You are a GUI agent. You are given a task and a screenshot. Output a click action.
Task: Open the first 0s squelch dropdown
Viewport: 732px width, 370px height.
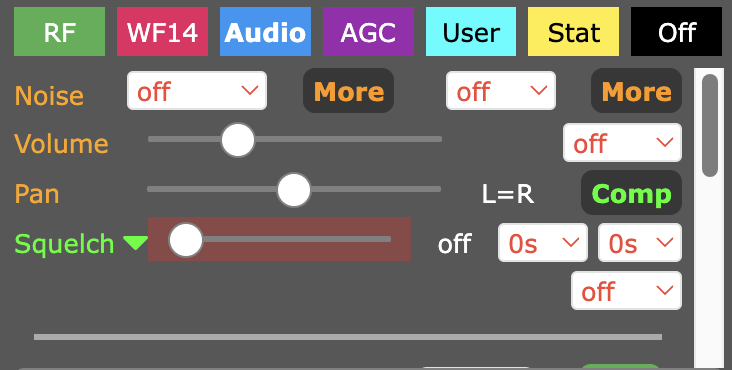click(x=543, y=243)
